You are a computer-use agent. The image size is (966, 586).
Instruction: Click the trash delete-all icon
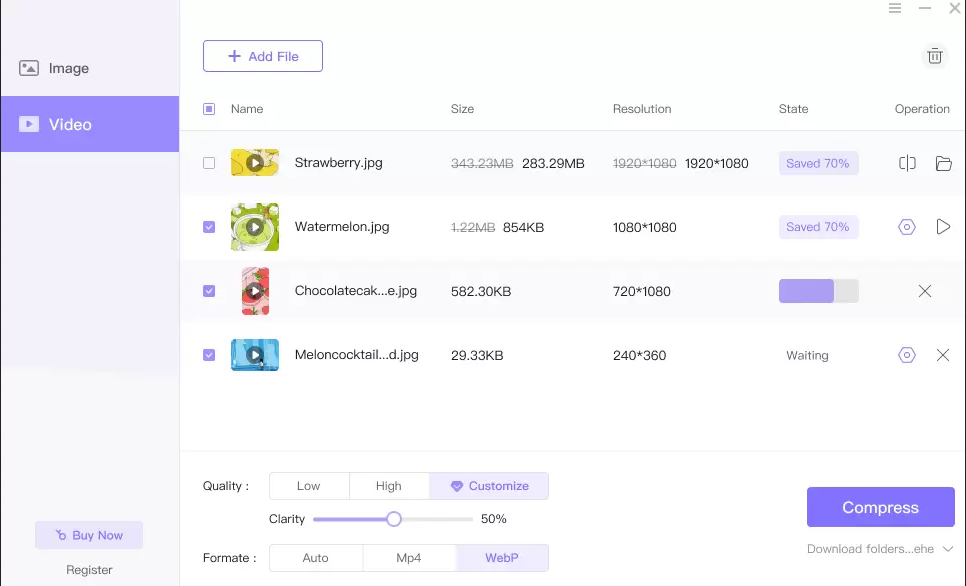pyautogui.click(x=935, y=56)
